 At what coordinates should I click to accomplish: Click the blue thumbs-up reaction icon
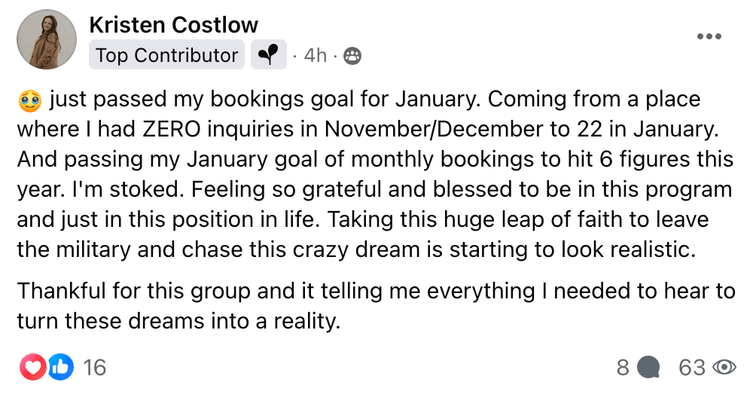click(x=60, y=367)
